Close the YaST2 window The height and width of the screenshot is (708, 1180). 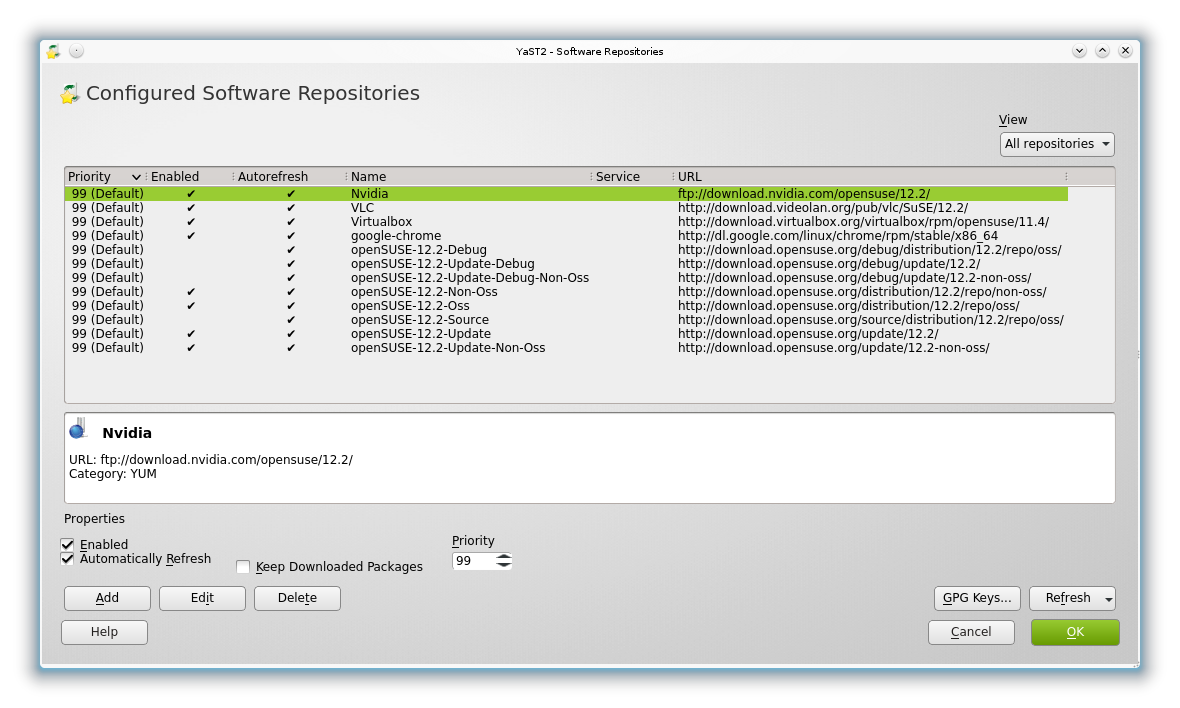1125,51
